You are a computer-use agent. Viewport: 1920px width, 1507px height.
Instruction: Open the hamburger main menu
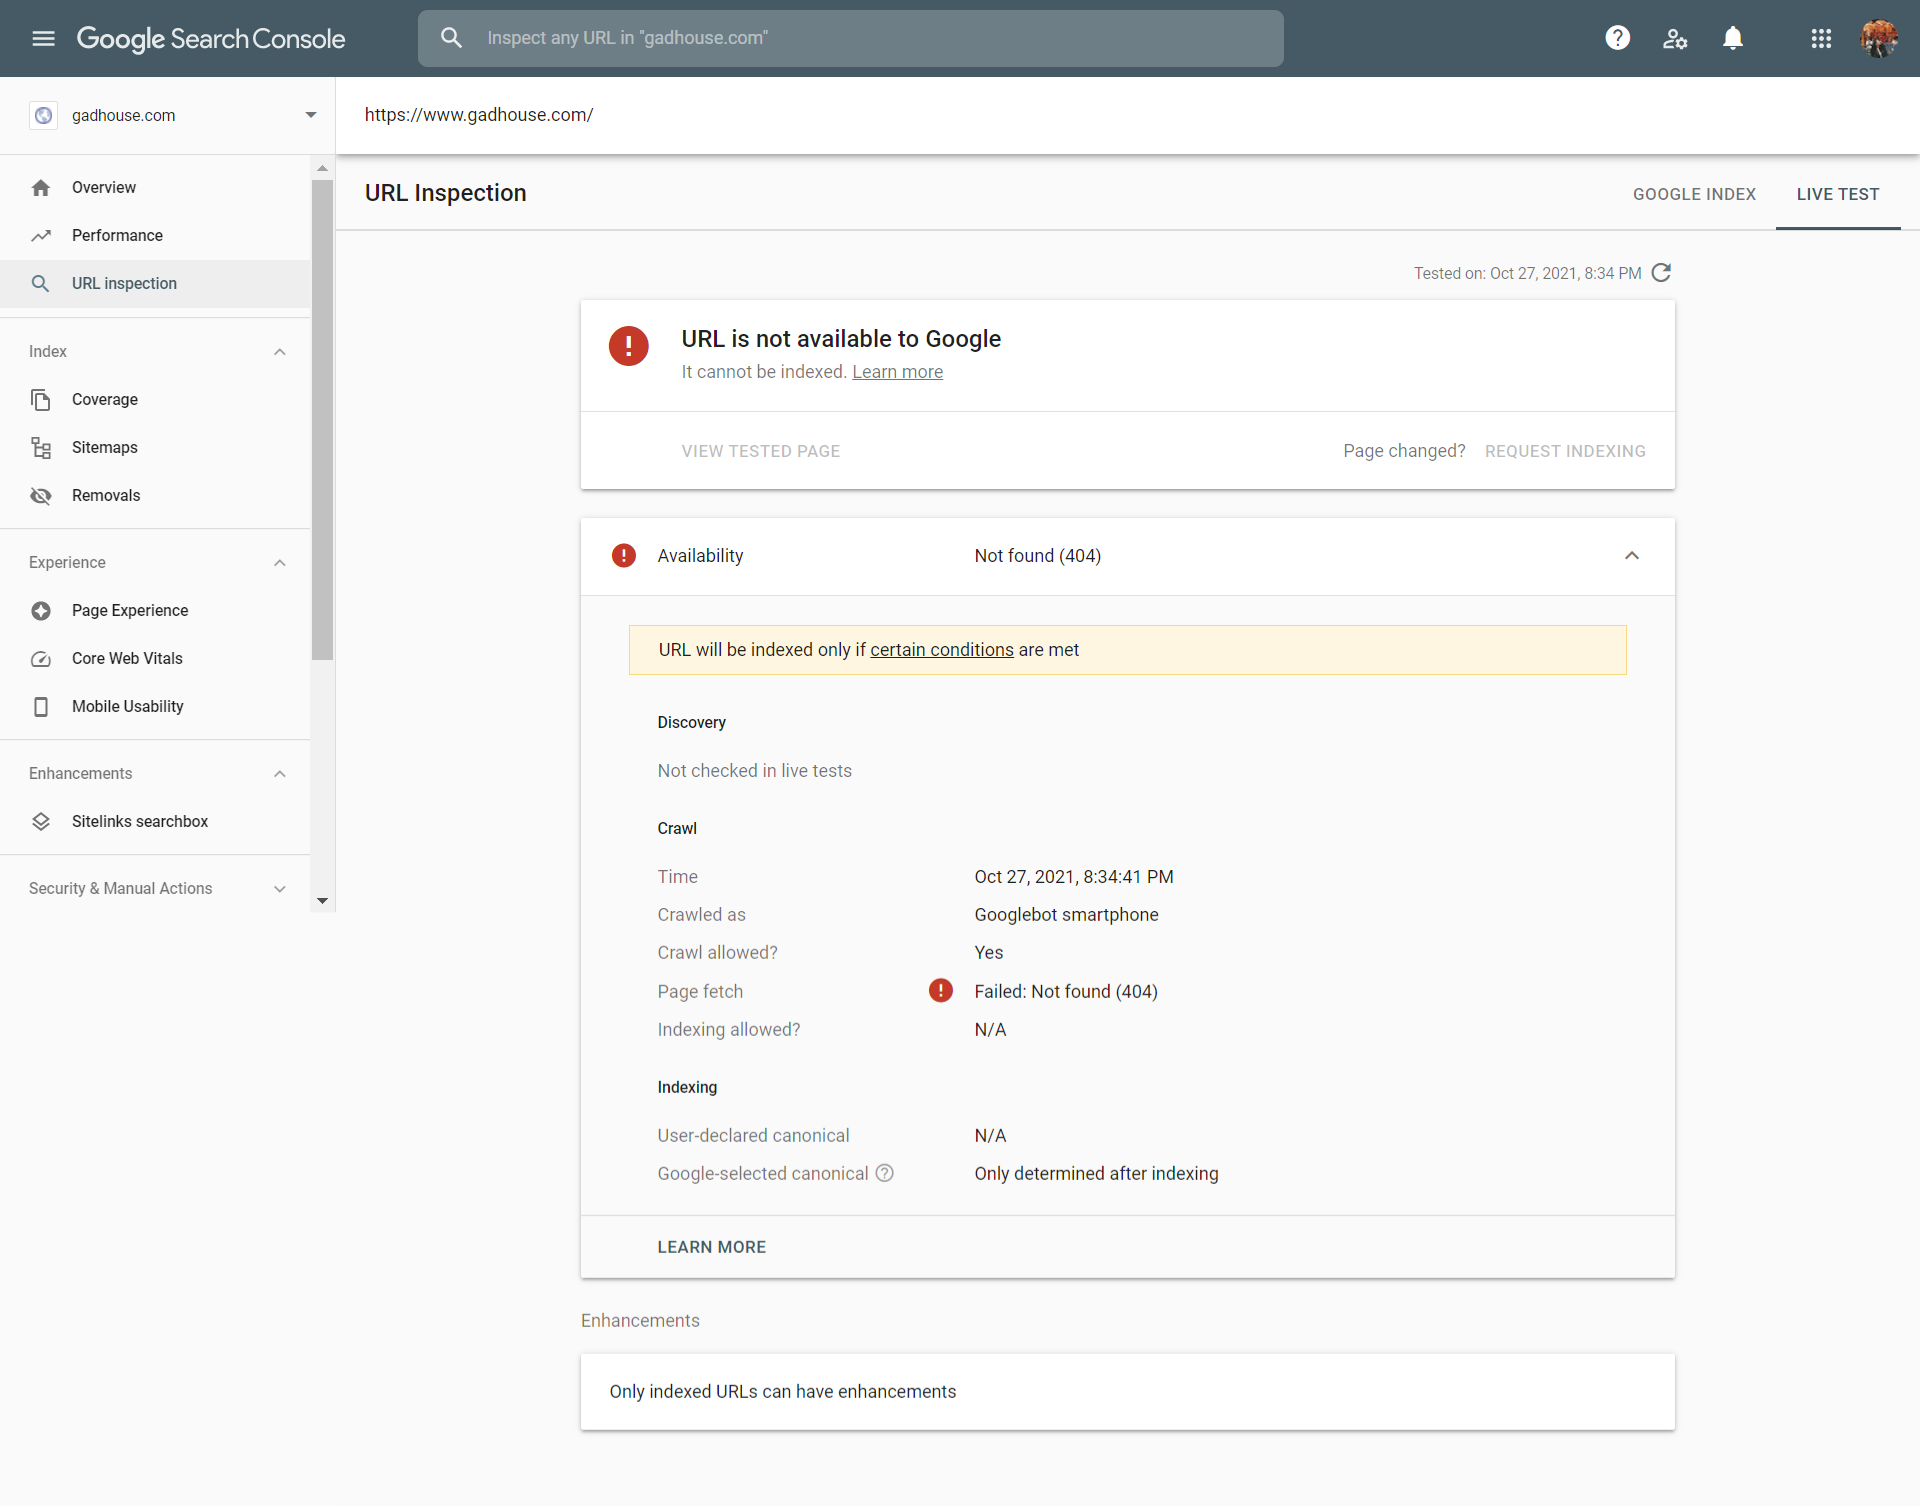click(x=43, y=38)
